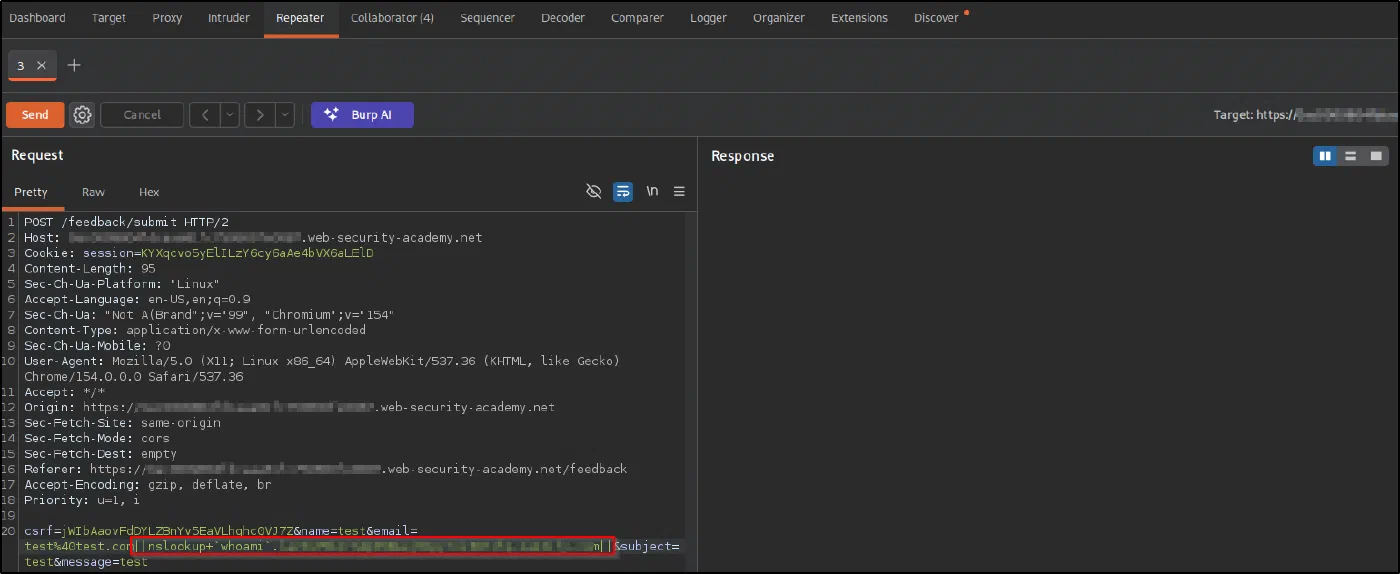The width and height of the screenshot is (1400, 574).
Task: Open request editor hamburger menu
Action: (x=679, y=192)
